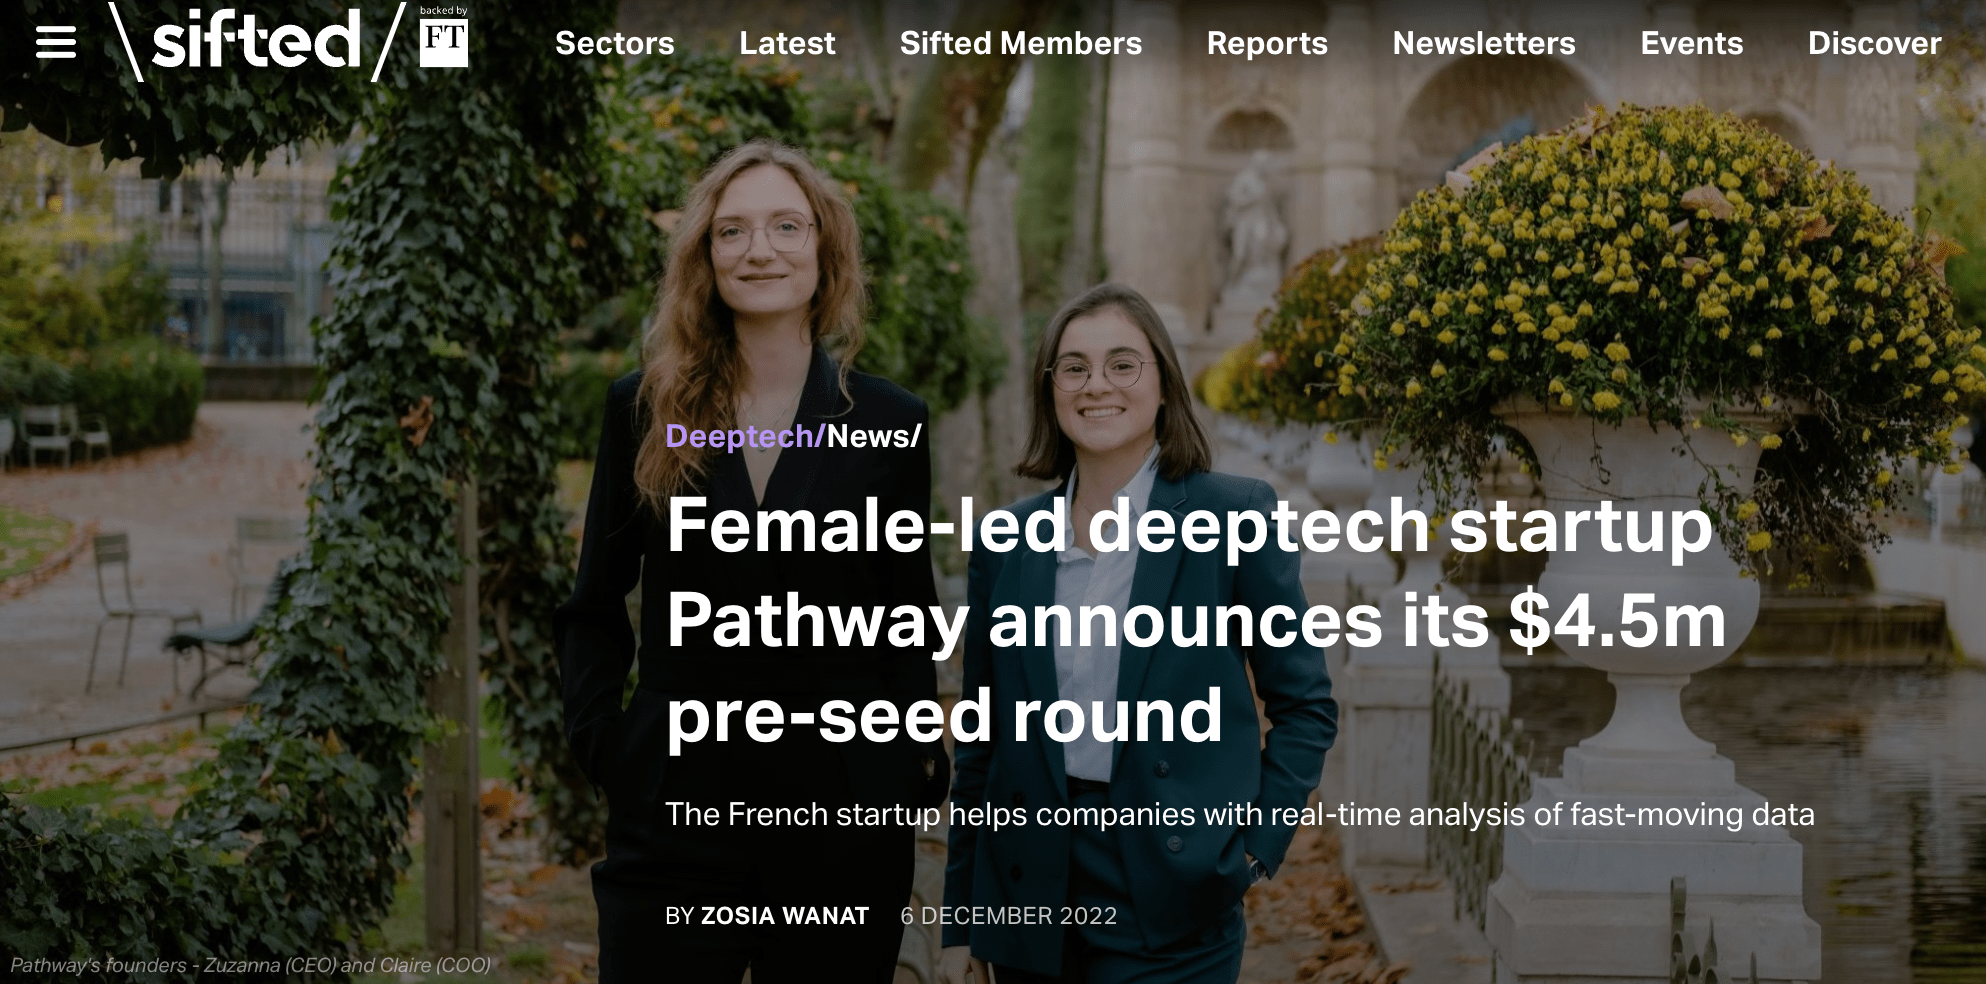Click the article headline about Pathway
This screenshot has width=1986, height=984.
pyautogui.click(x=1196, y=620)
